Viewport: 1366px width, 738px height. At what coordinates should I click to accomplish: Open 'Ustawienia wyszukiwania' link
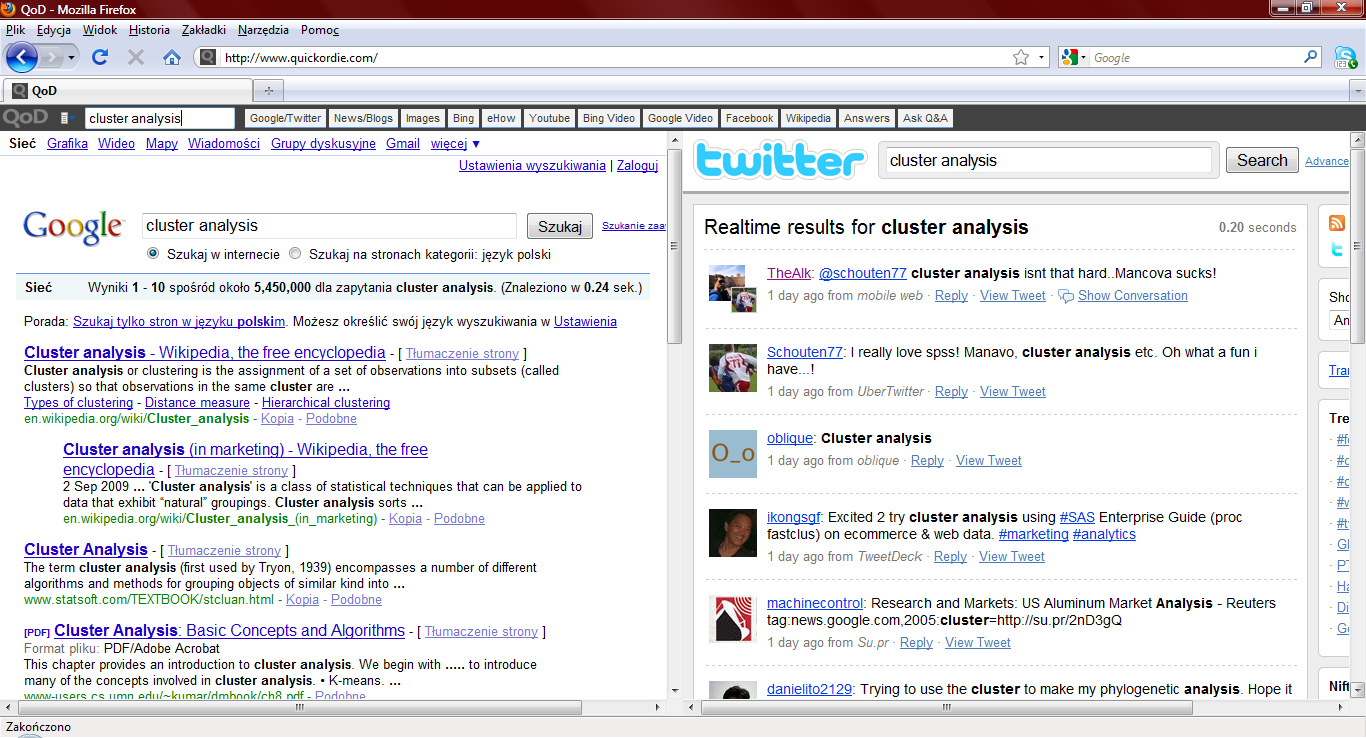point(532,166)
